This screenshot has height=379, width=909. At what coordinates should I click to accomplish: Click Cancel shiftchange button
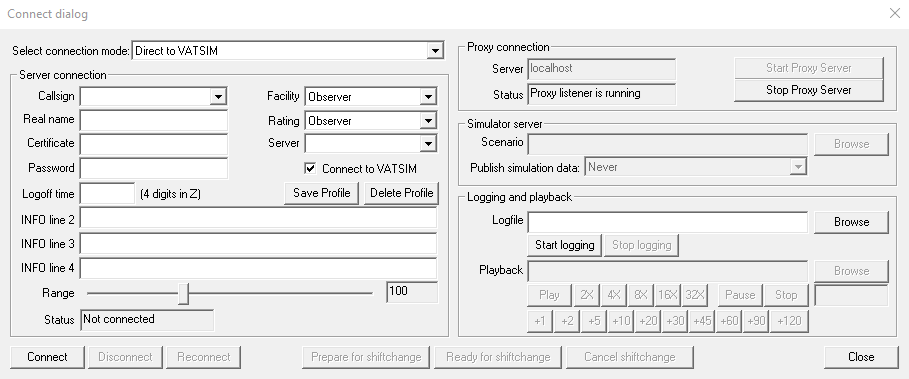[630, 357]
